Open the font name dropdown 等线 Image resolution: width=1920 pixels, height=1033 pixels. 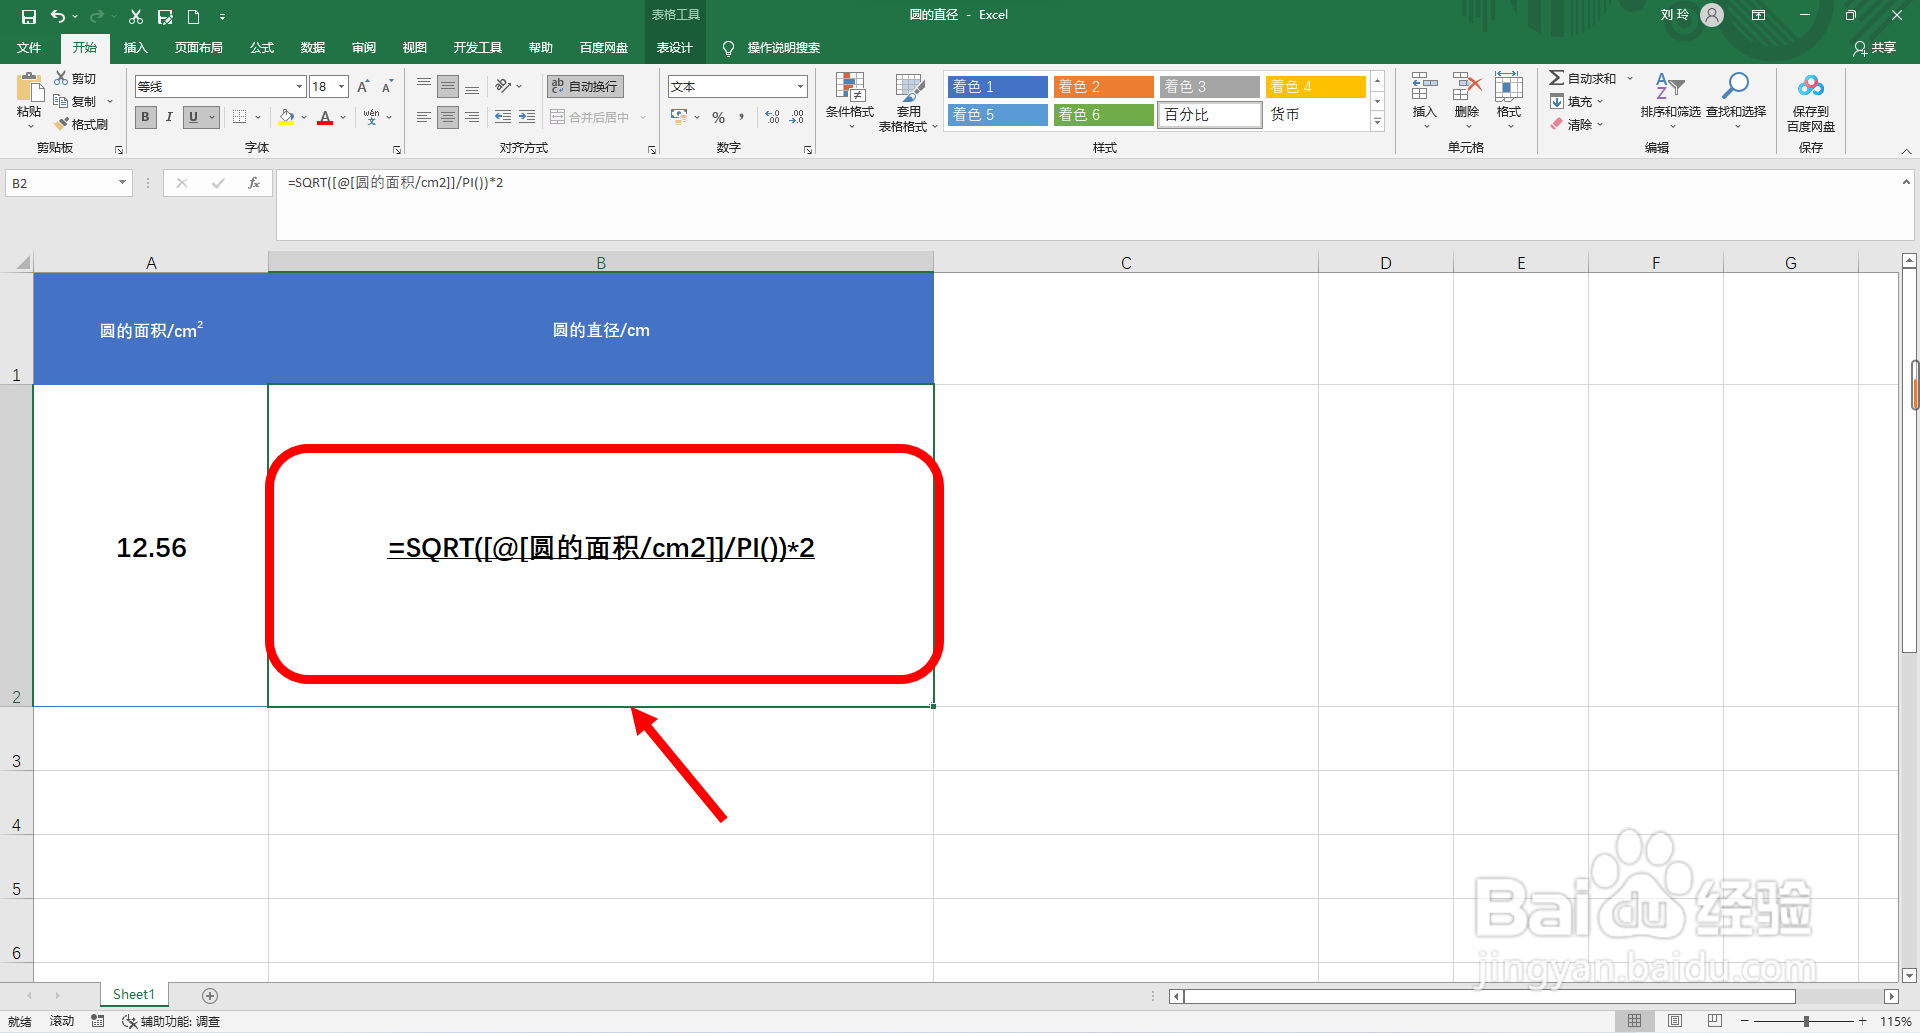pos(299,87)
